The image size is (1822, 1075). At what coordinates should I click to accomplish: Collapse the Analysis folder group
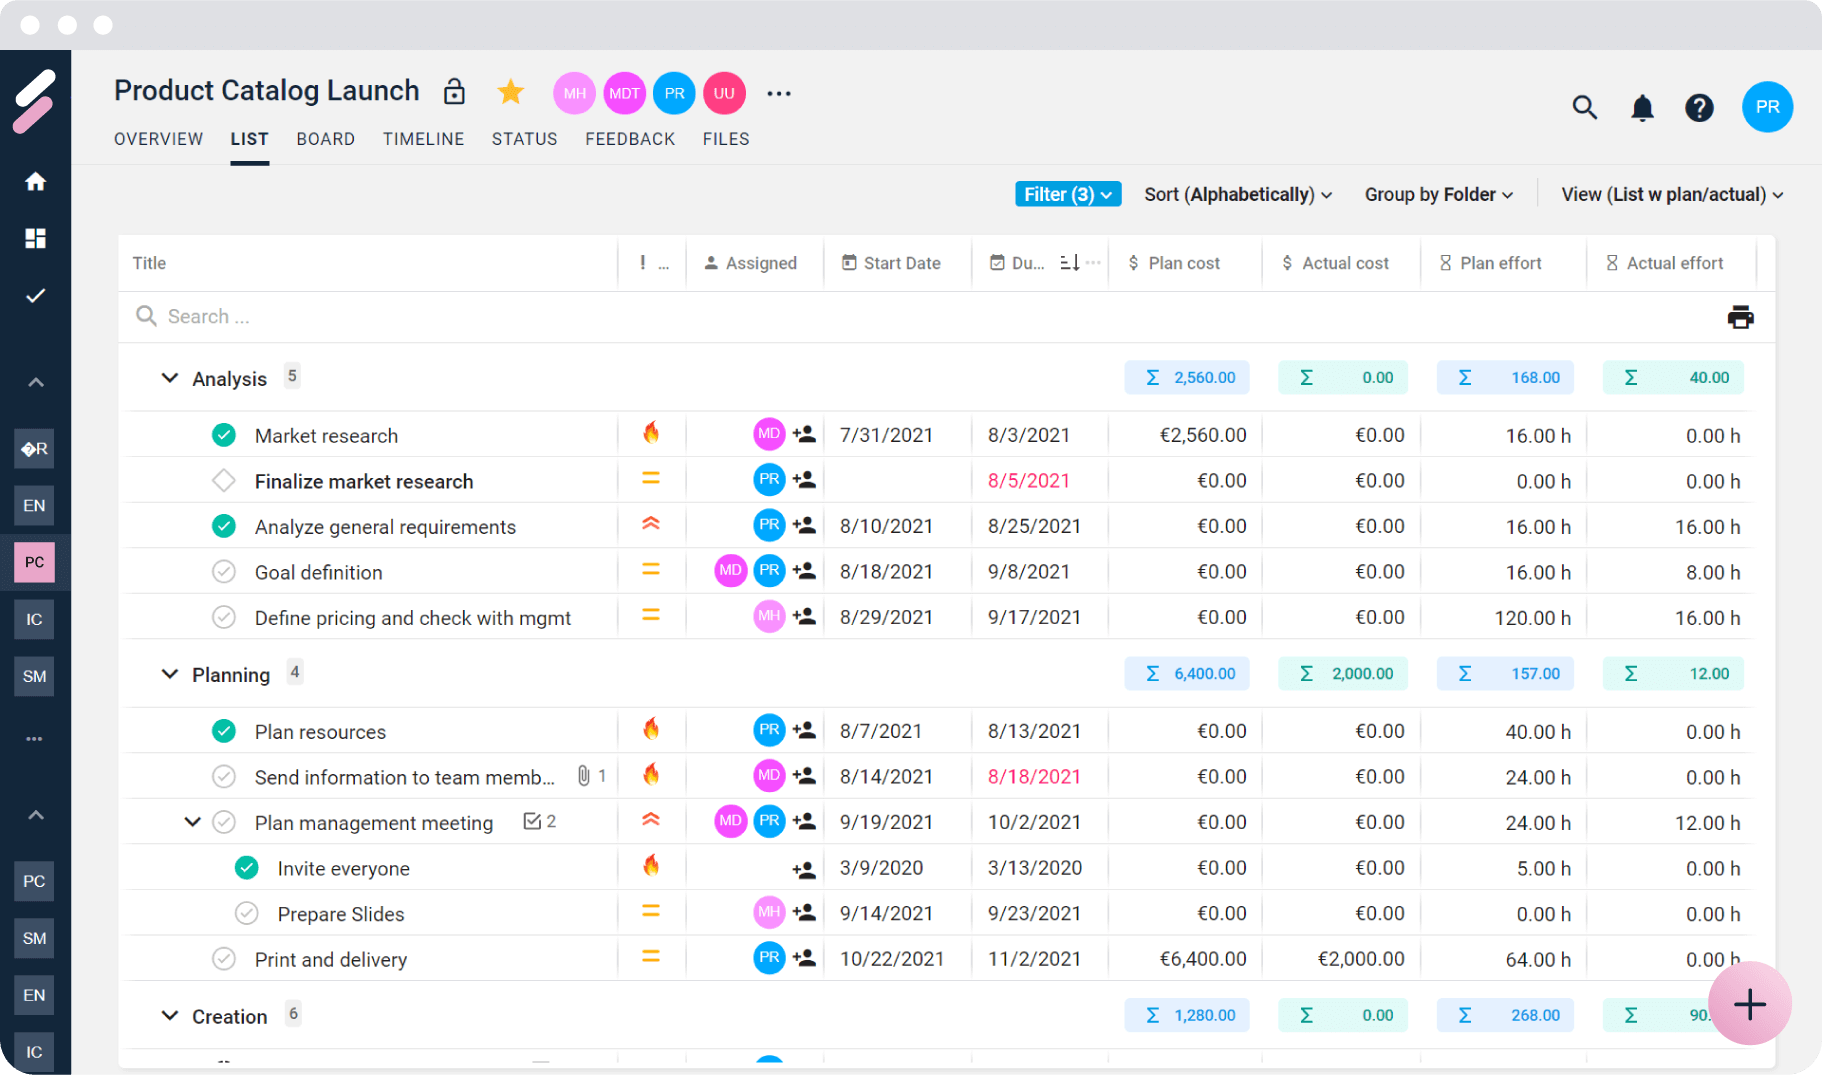click(170, 378)
